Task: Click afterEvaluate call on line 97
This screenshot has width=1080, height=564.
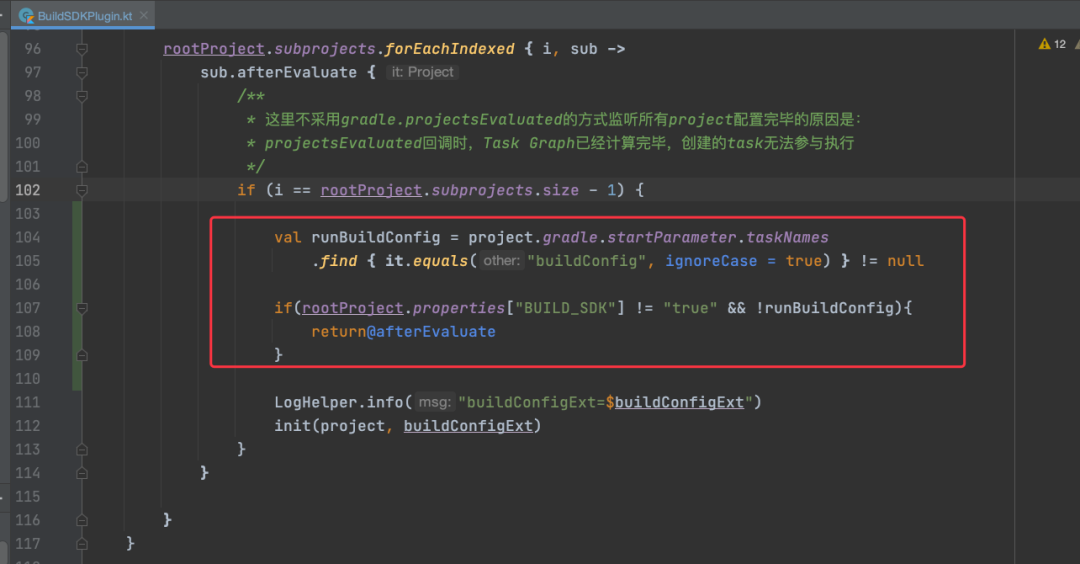Action: [297, 72]
